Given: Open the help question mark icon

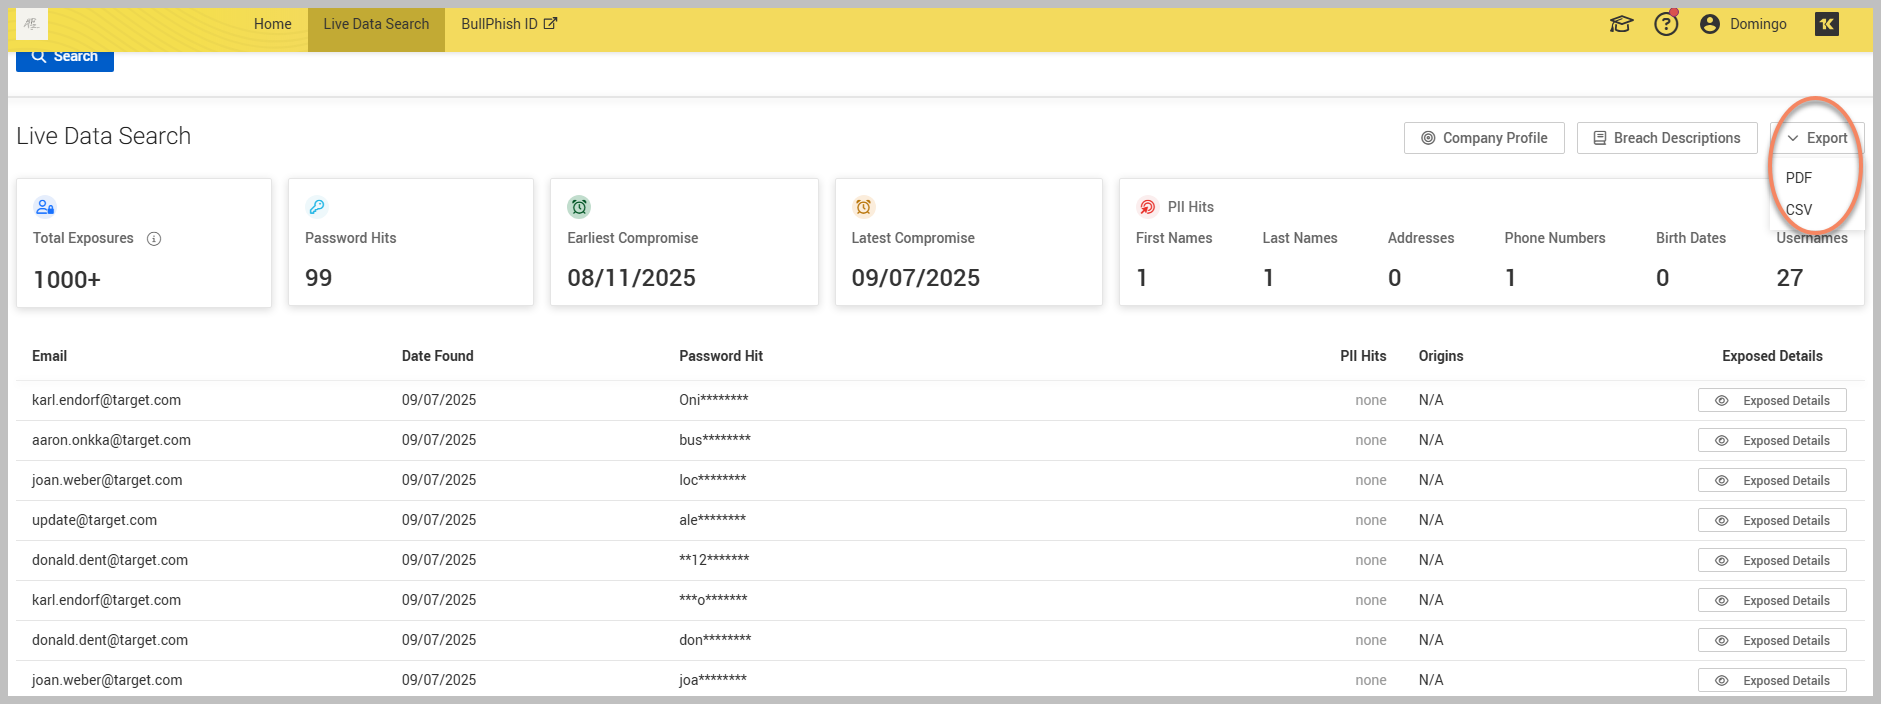Looking at the screenshot, I should 1666,24.
